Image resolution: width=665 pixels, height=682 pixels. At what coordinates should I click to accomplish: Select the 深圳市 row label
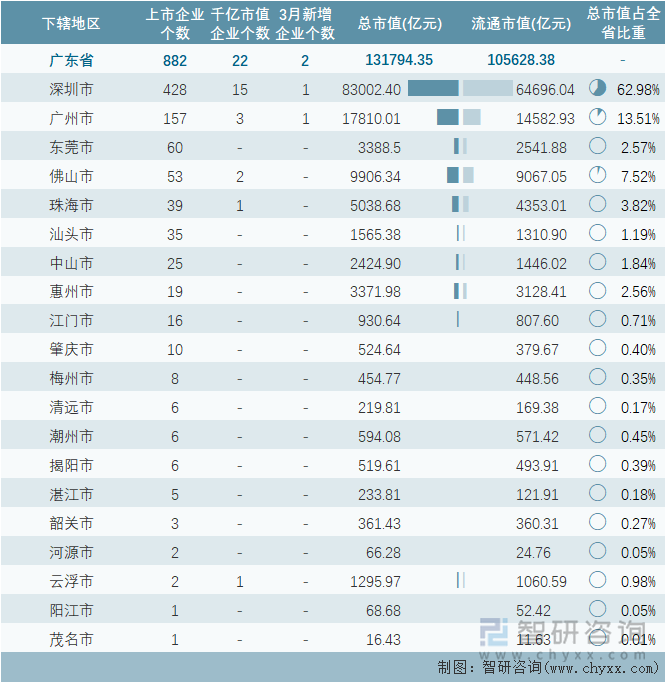point(71,90)
